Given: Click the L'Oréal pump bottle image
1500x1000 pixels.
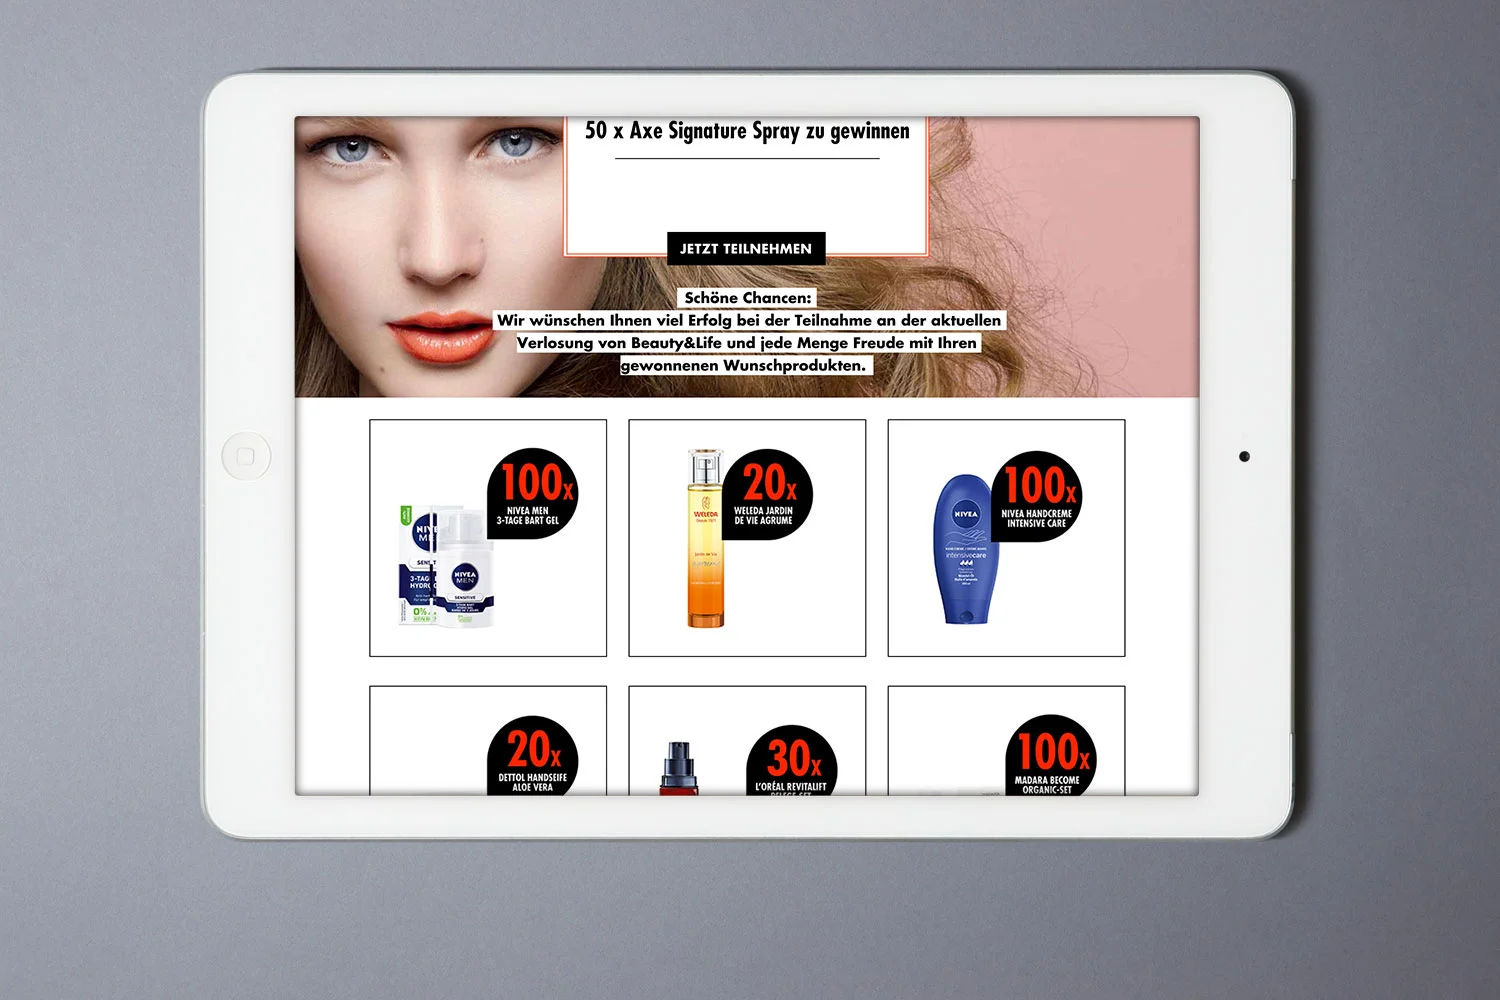Looking at the screenshot, I should 679,768.
